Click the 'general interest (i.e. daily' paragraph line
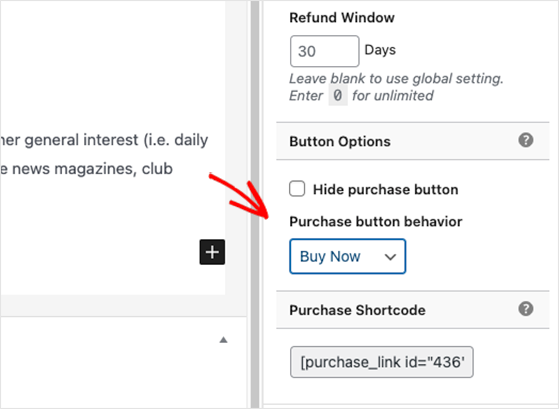 (x=104, y=140)
